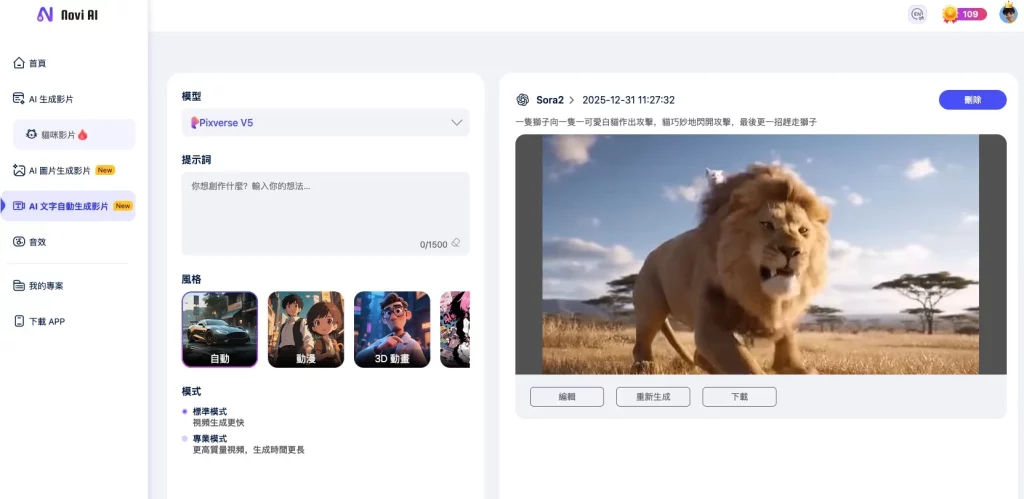The image size is (1024, 499).
Task: Select 標準模式 radio option
Action: coord(185,411)
